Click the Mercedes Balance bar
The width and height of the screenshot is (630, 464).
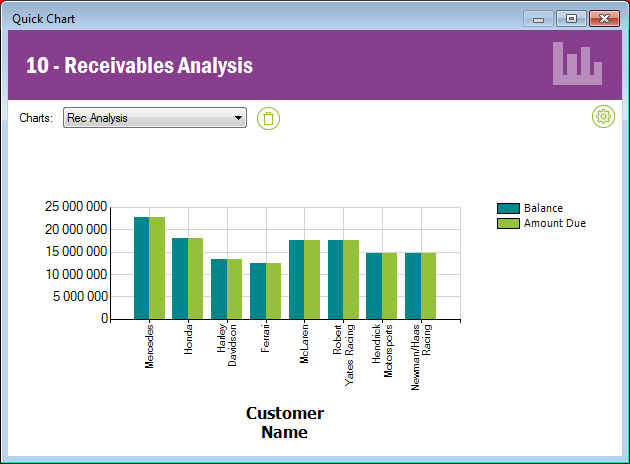click(141, 268)
